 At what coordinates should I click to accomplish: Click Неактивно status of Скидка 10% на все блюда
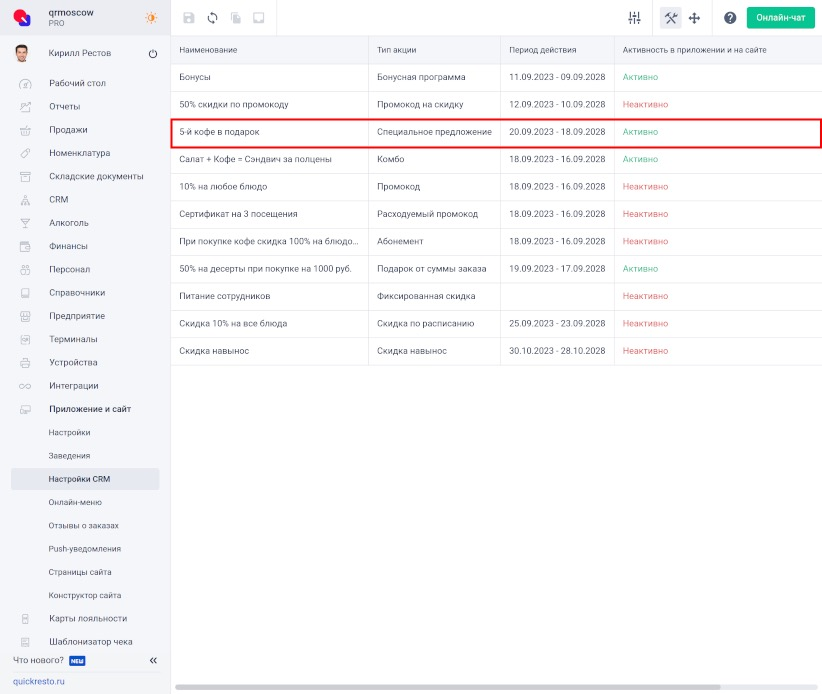point(645,323)
